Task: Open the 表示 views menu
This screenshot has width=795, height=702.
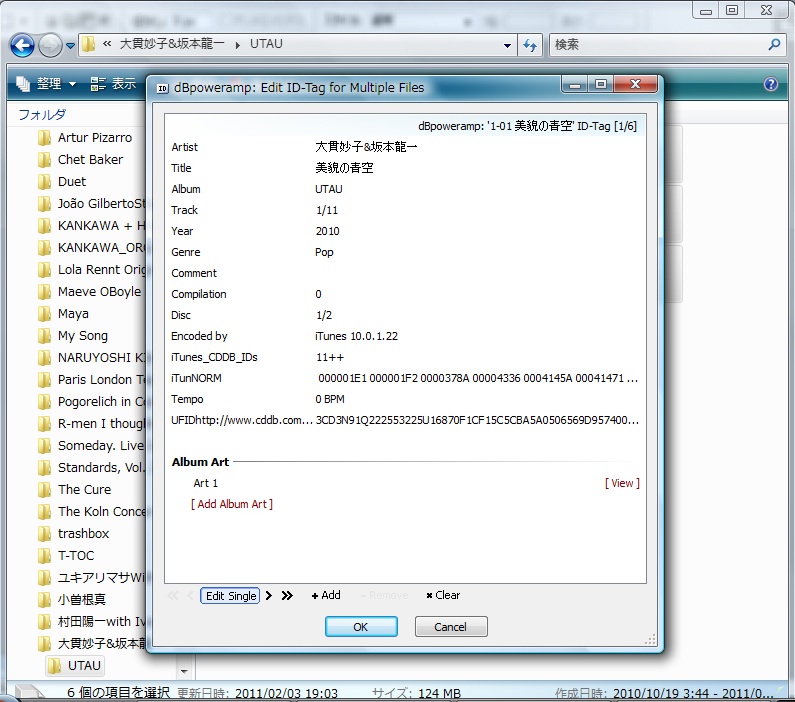Action: tap(113, 84)
